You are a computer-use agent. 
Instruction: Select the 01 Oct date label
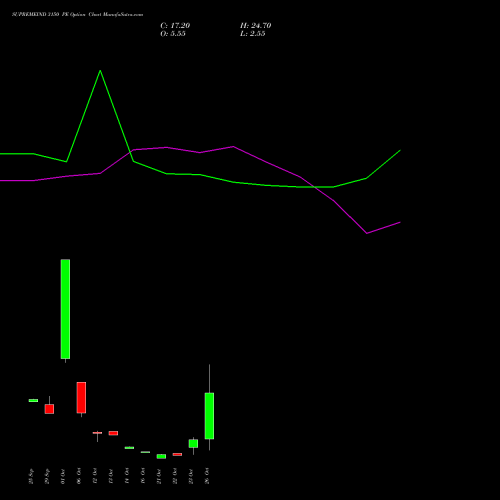pyautogui.click(x=63, y=476)
